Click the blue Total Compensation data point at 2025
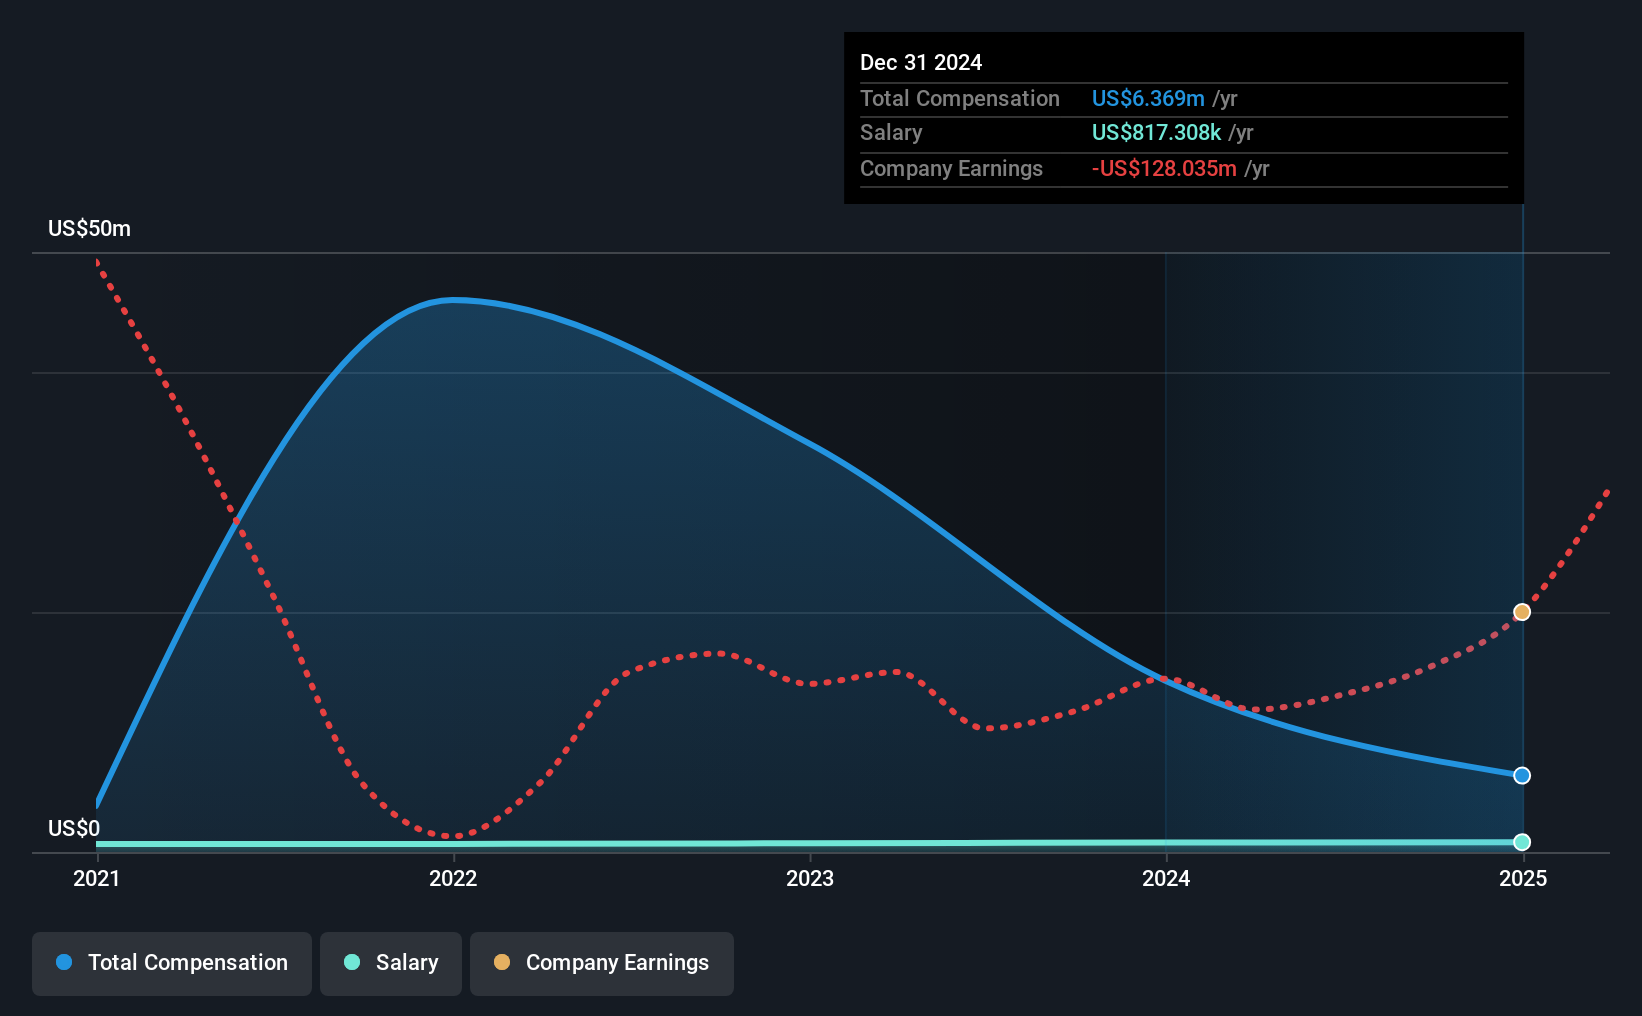1642x1016 pixels. (1522, 776)
